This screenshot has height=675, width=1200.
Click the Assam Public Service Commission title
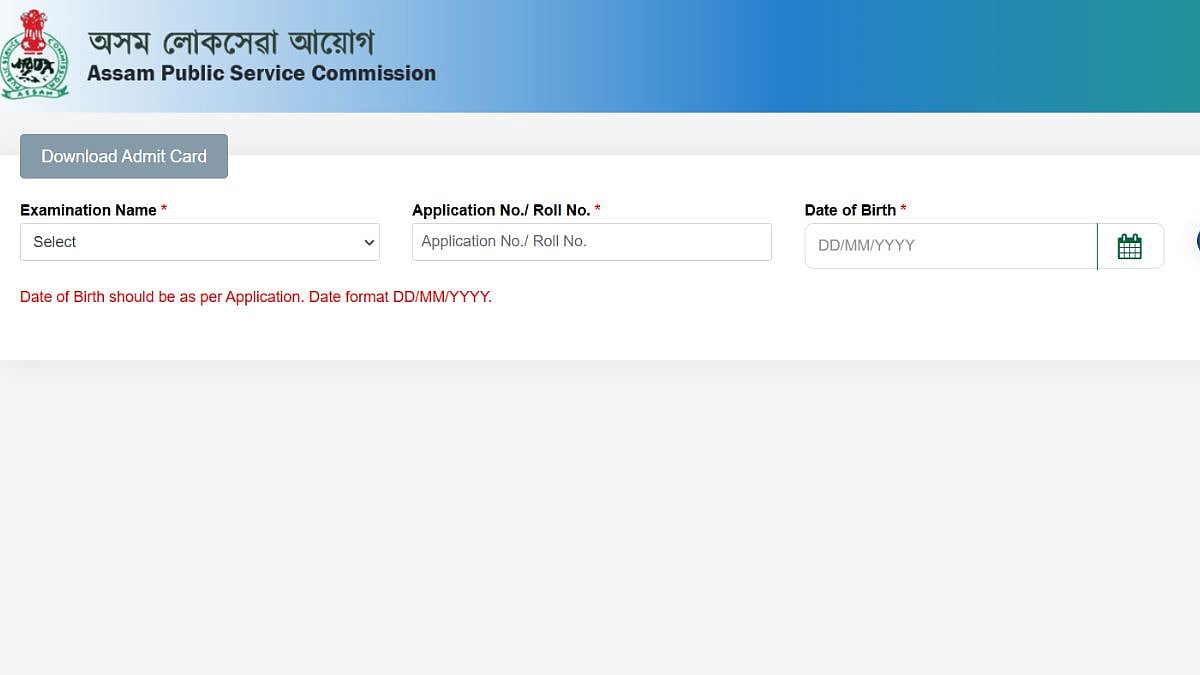pyautogui.click(x=261, y=74)
